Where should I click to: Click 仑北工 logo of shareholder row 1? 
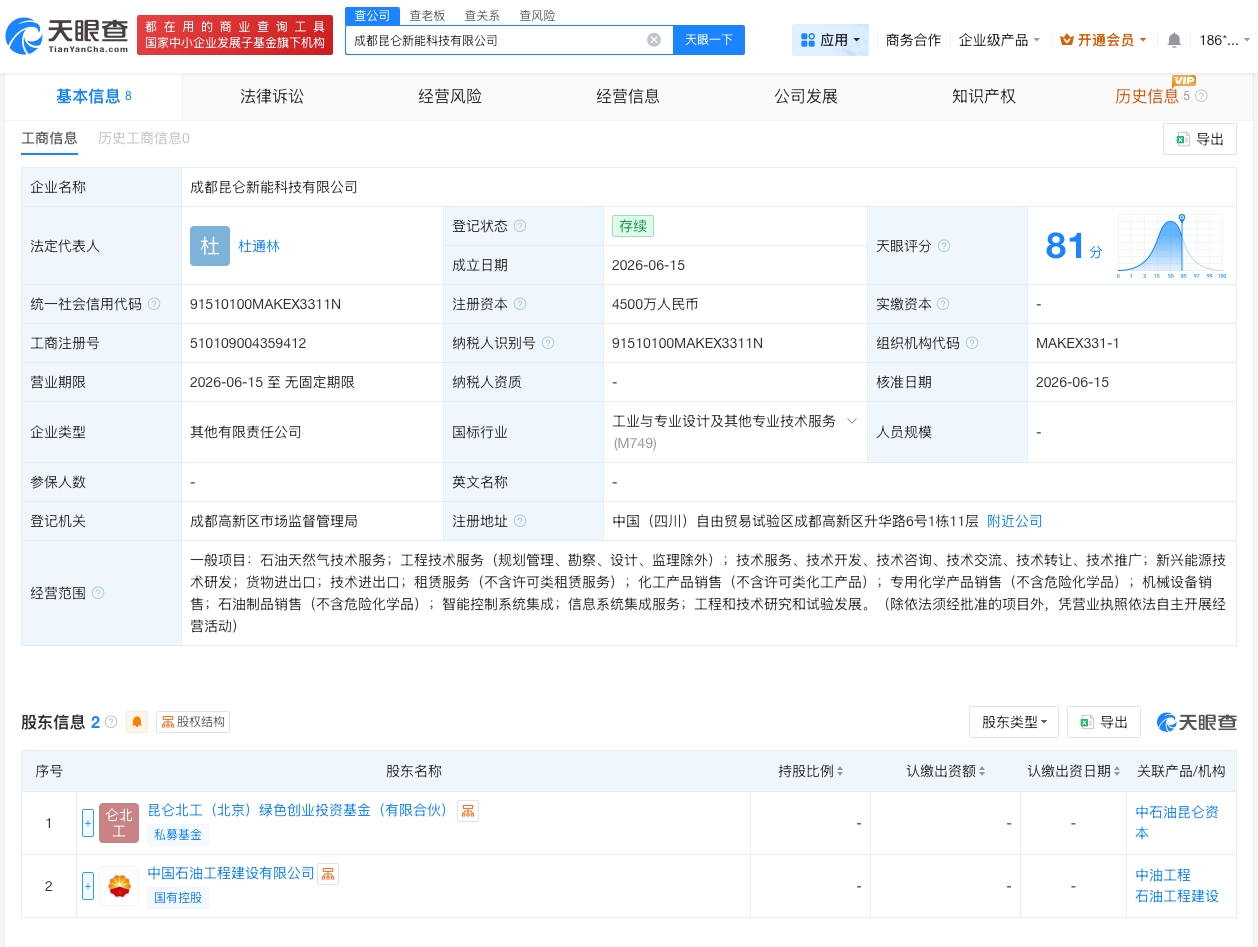[119, 823]
